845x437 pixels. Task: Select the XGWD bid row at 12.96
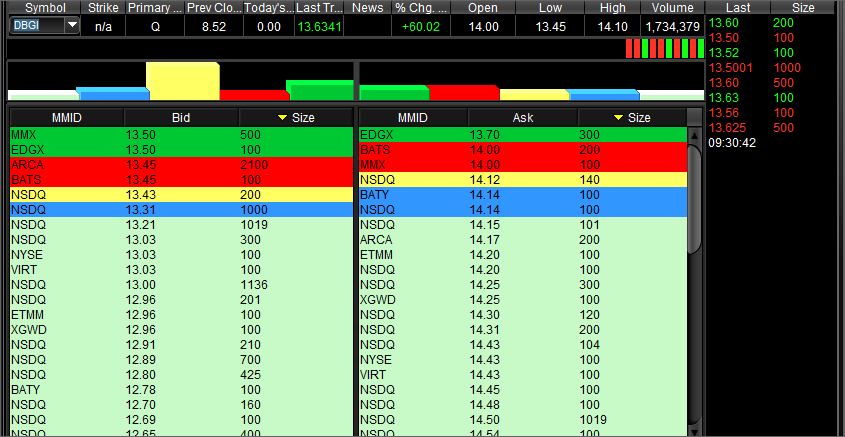click(182, 330)
